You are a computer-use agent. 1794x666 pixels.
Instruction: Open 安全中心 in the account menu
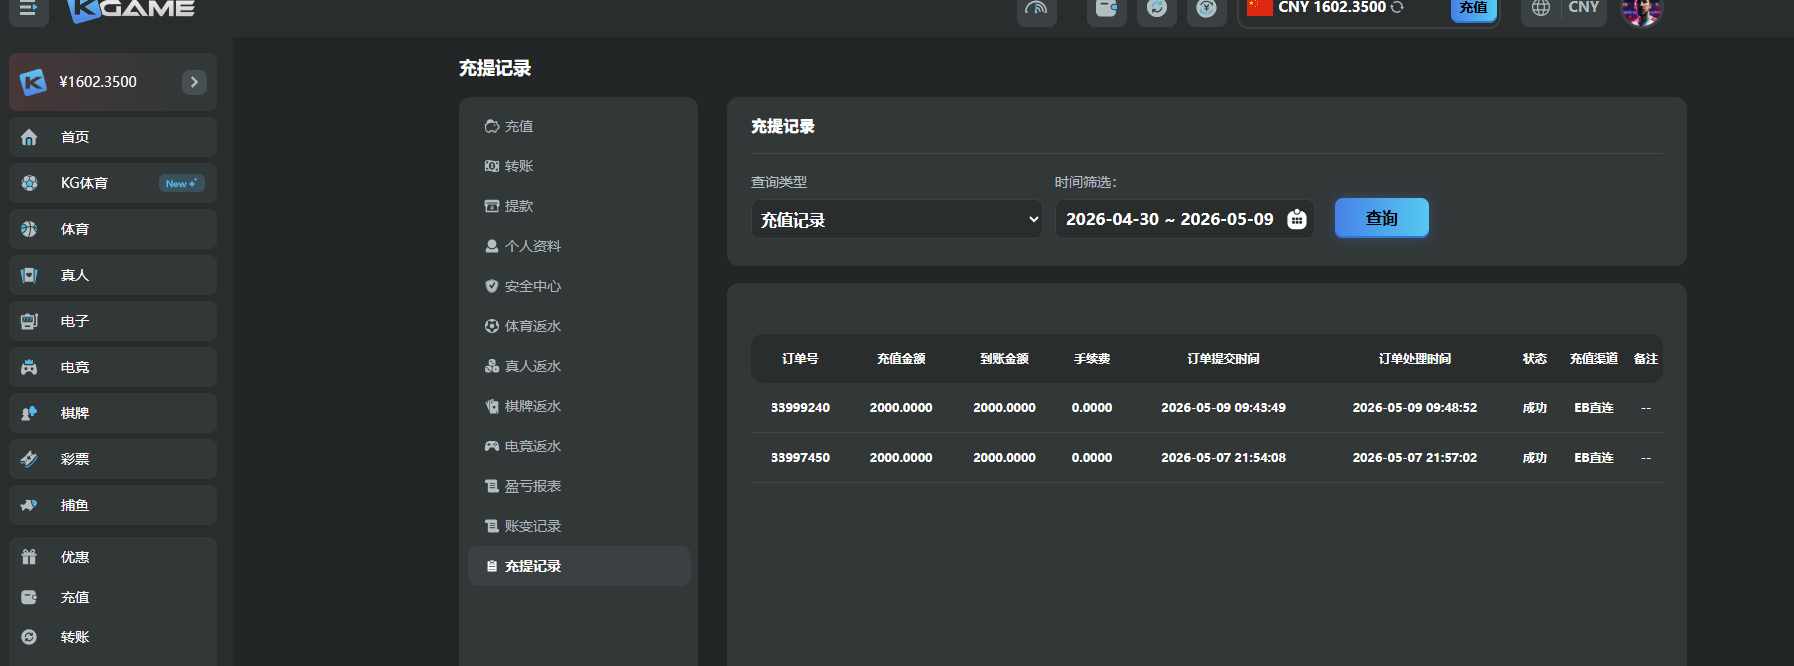click(x=579, y=286)
